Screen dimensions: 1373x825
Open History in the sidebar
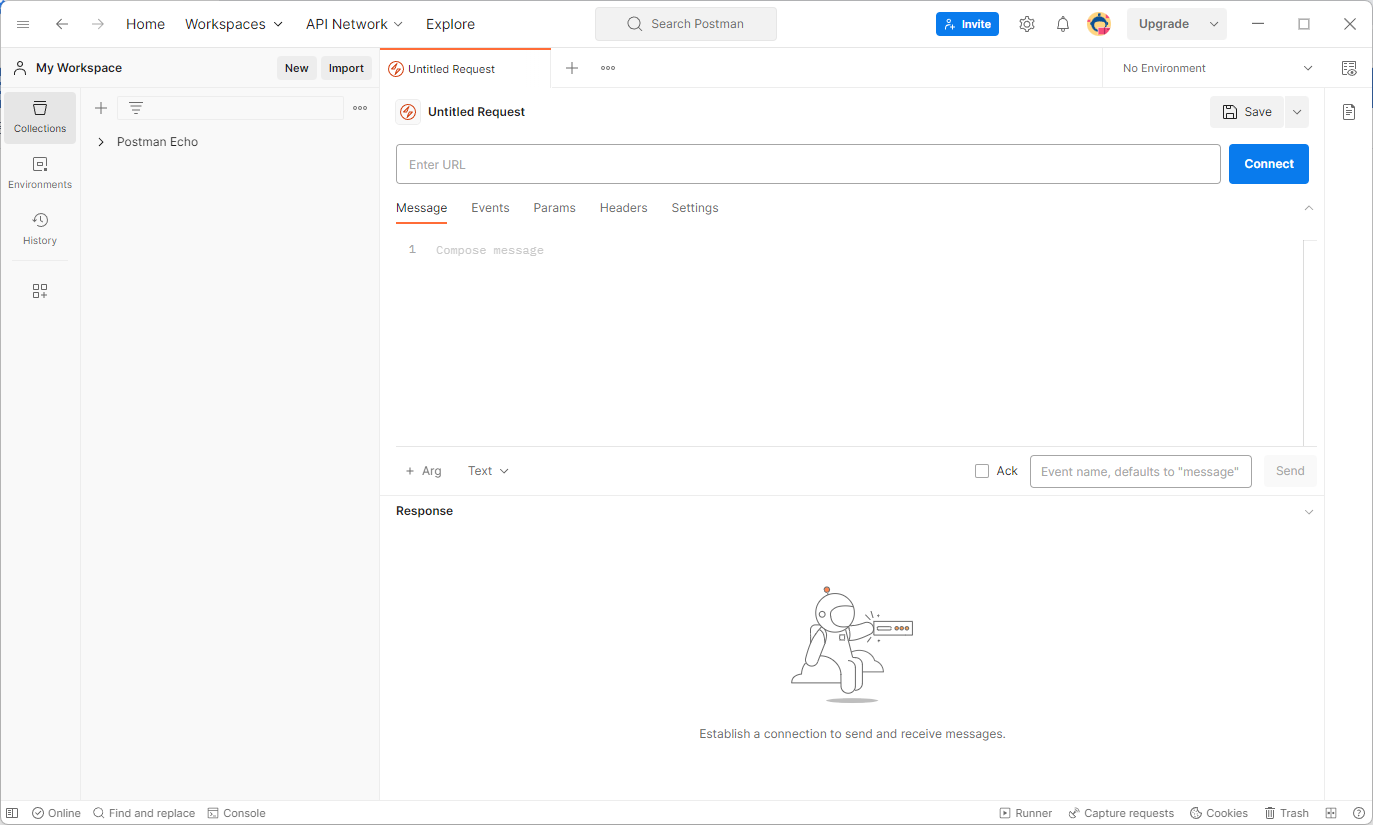point(40,229)
